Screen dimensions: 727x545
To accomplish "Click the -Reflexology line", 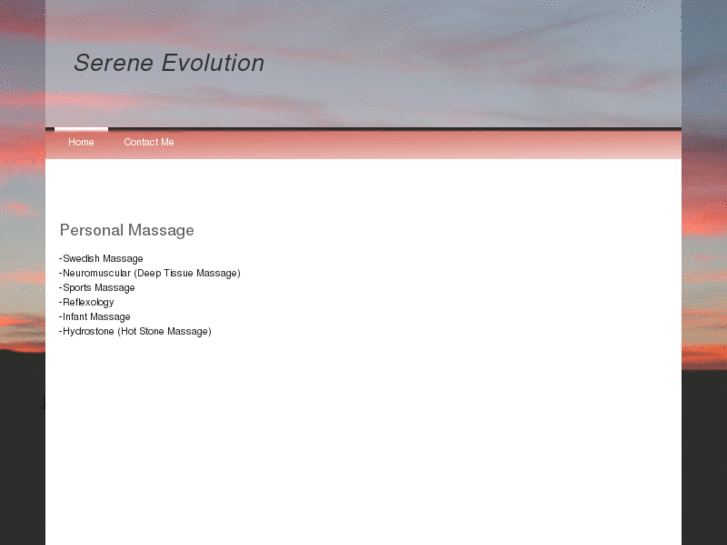I will tap(87, 302).
